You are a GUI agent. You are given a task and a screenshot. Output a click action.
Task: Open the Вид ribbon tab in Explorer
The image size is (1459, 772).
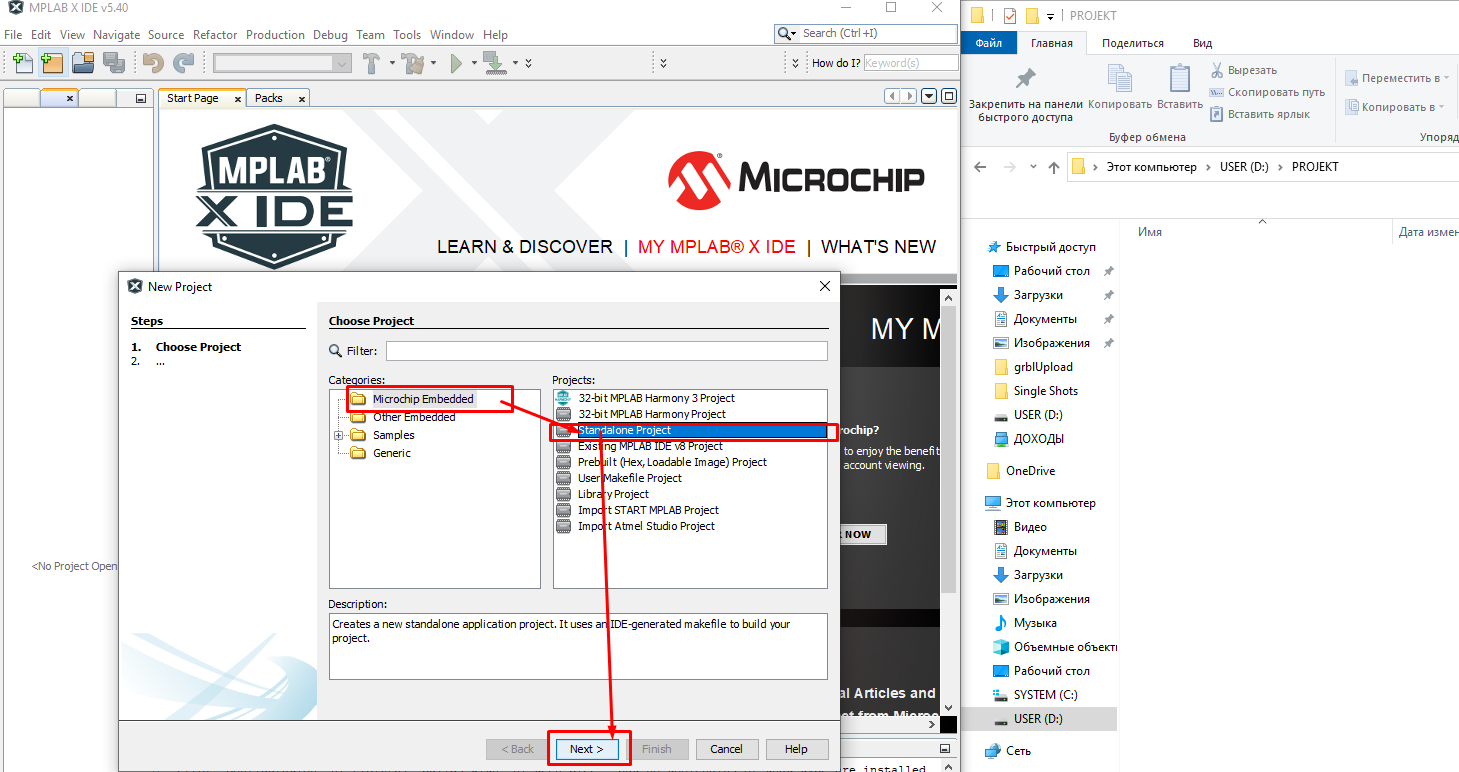click(x=1202, y=43)
